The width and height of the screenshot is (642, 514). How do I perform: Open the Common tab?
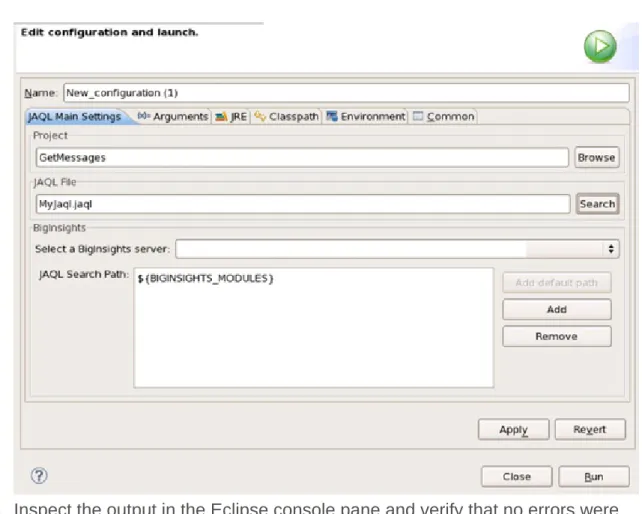(443, 117)
